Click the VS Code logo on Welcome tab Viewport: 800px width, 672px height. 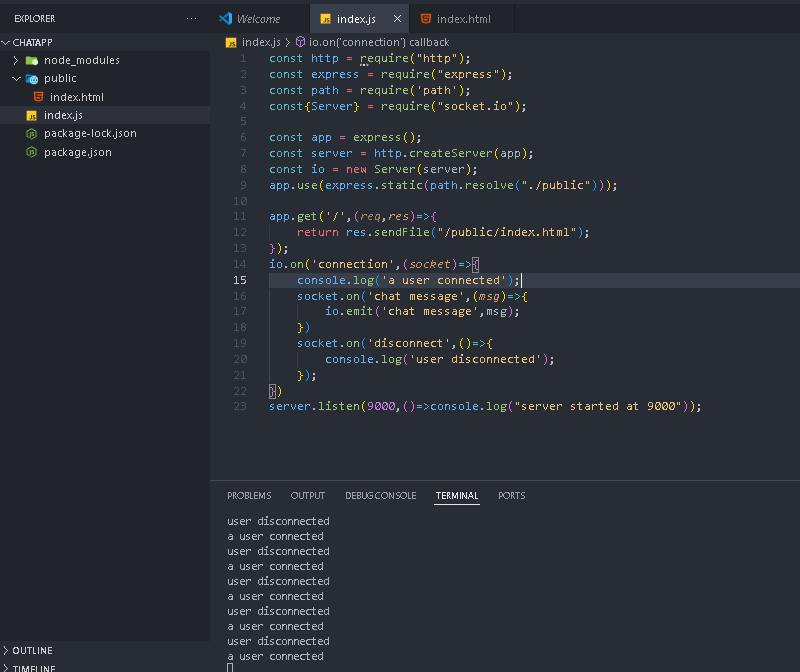(x=226, y=19)
